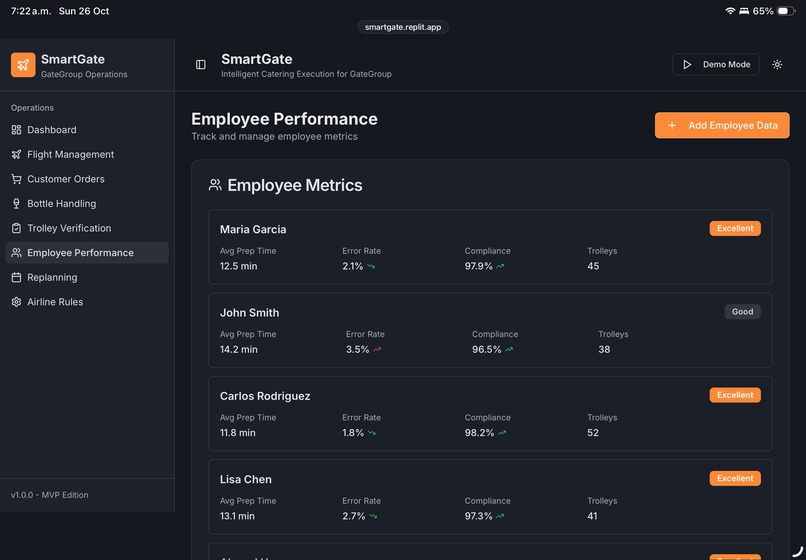Click the Demo Mode play icon
The image size is (806, 560).
pos(687,65)
